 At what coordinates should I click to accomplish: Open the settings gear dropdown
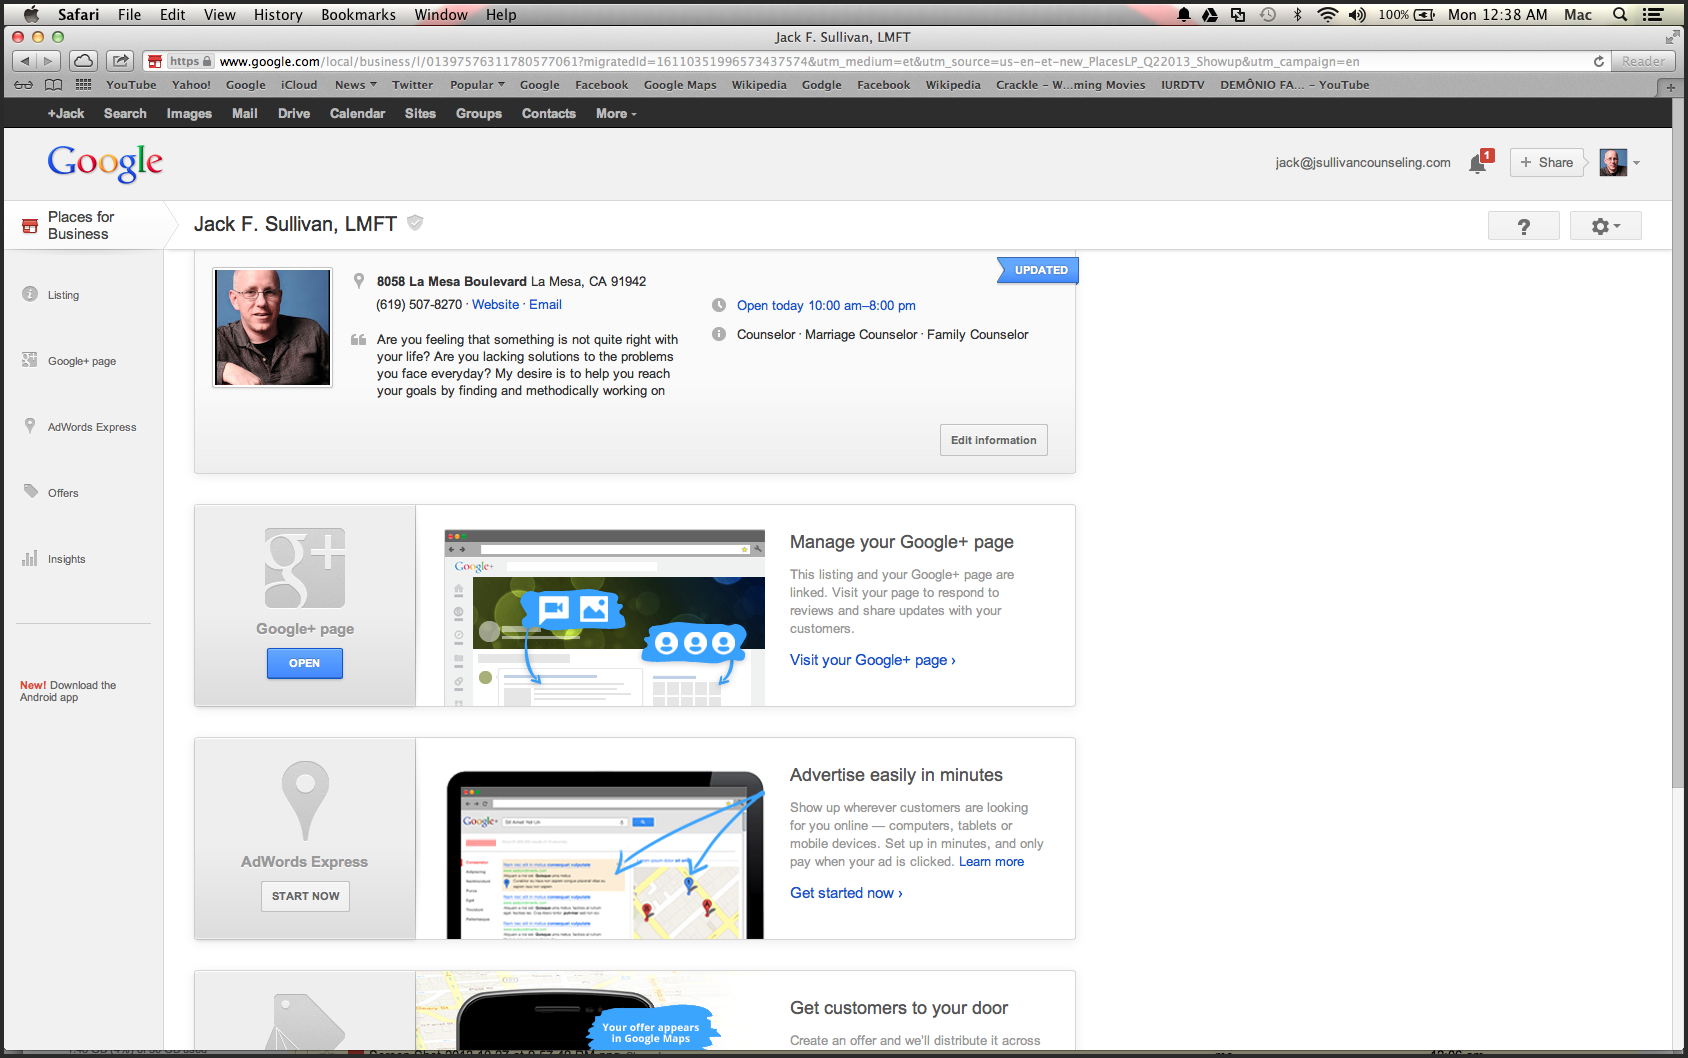[x=1605, y=226]
